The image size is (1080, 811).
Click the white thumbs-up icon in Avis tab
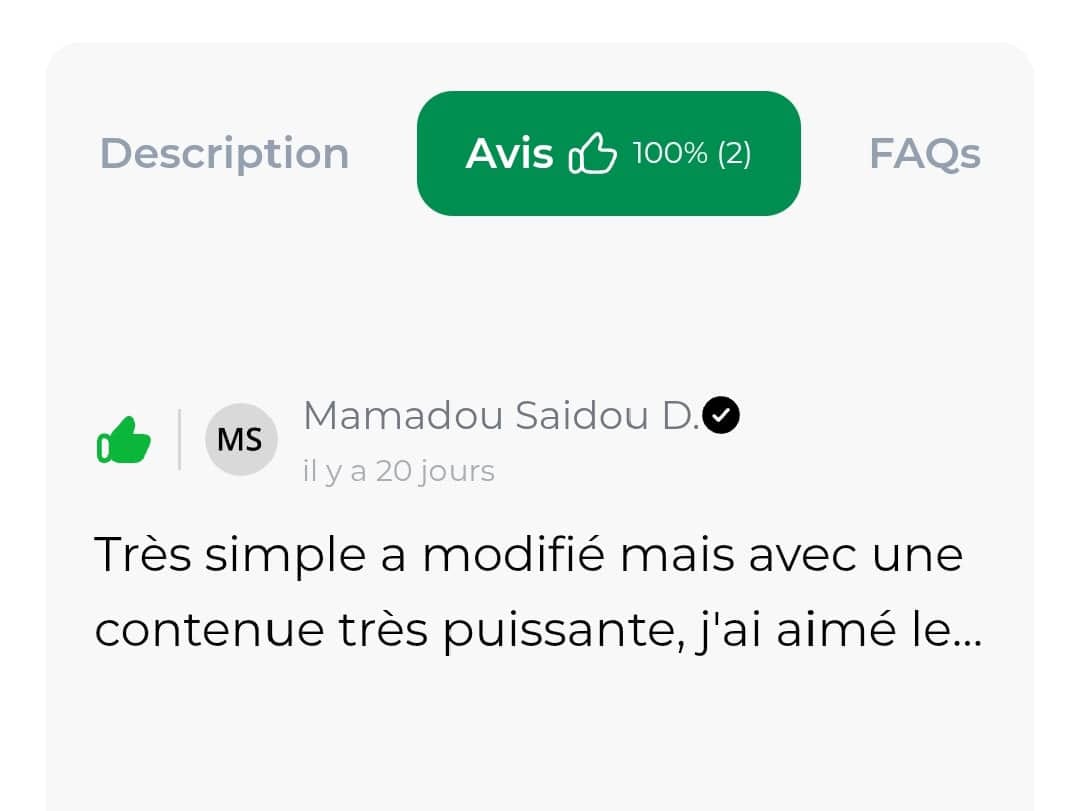coord(592,155)
